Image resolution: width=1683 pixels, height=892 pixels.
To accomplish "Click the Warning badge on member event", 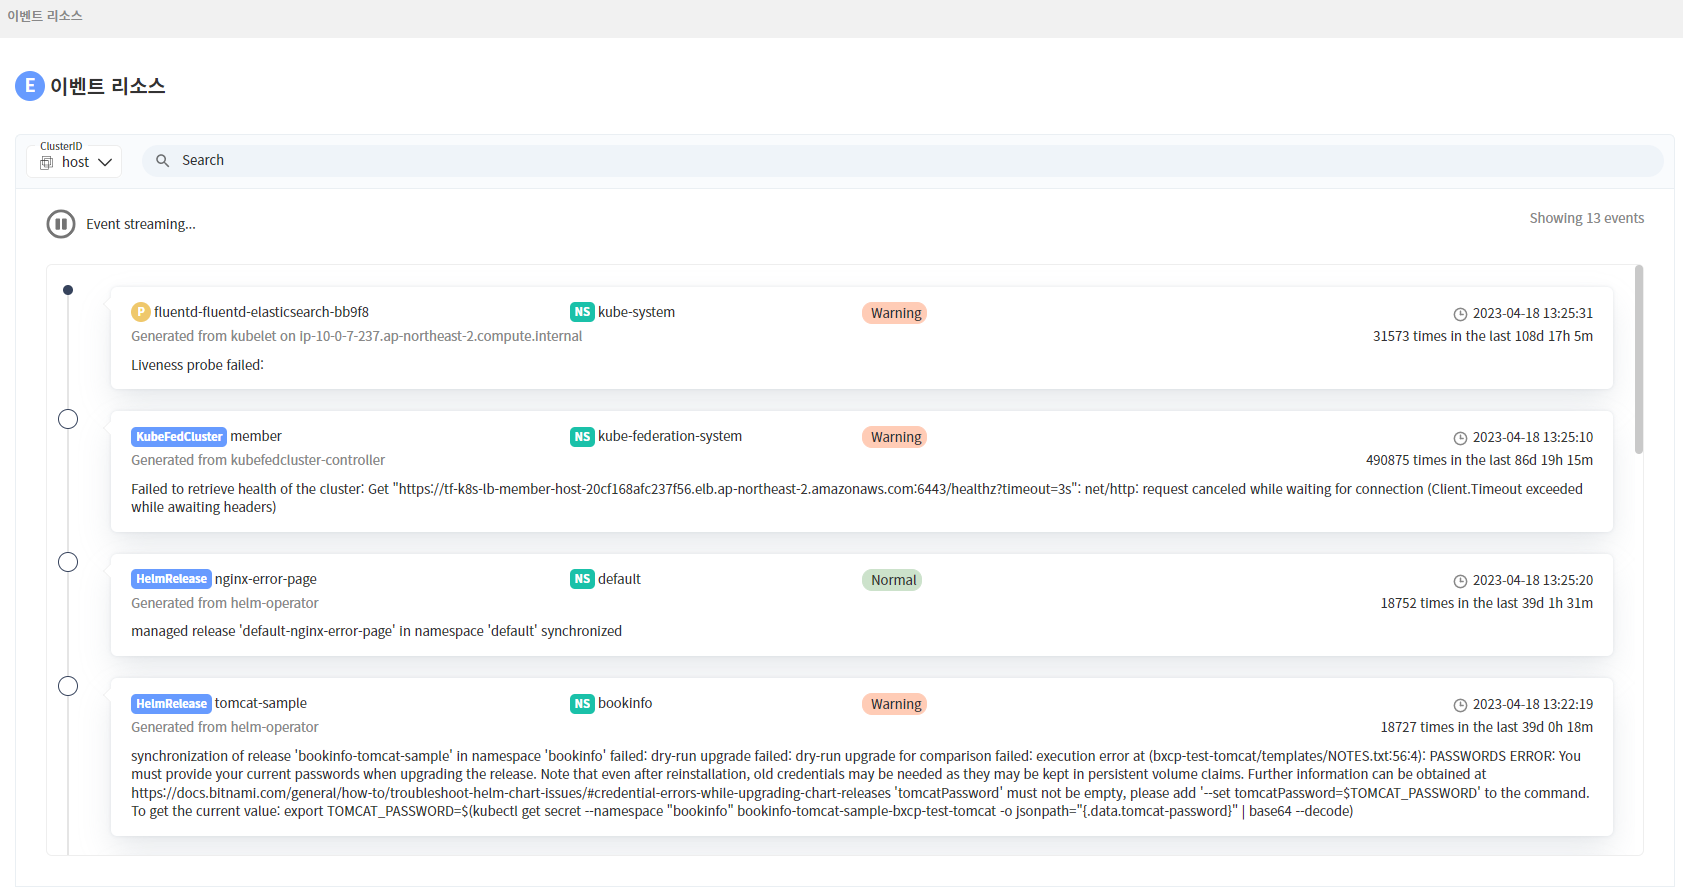I will tap(895, 437).
